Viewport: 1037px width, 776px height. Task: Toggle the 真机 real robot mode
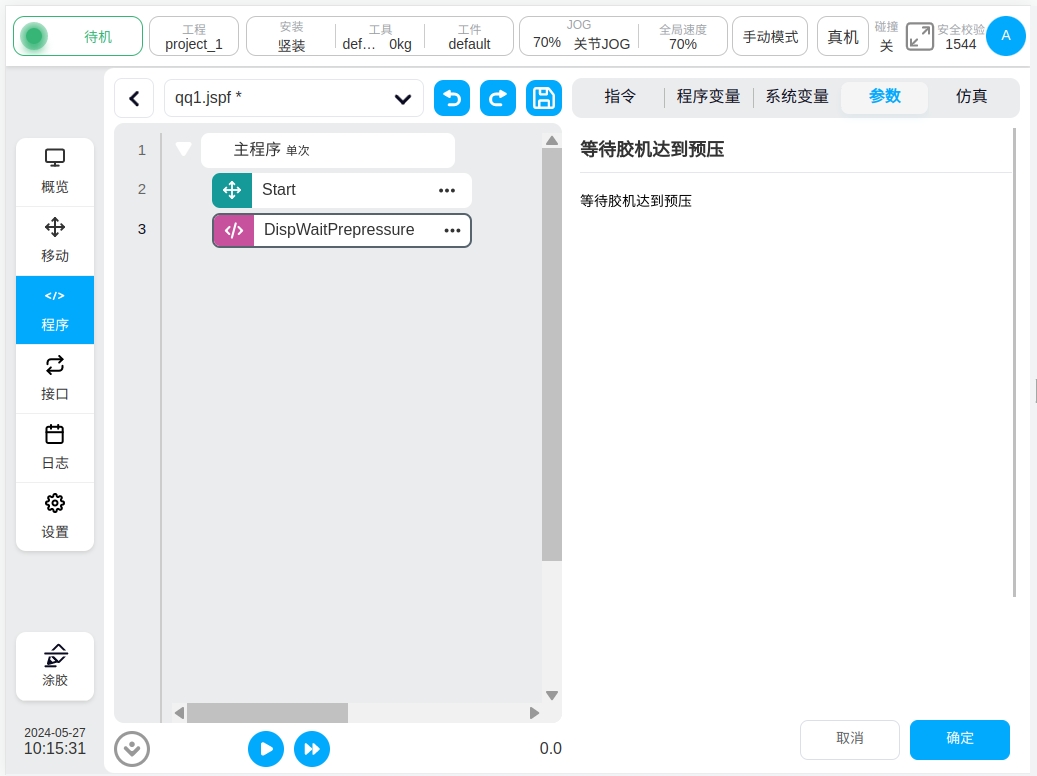point(843,37)
